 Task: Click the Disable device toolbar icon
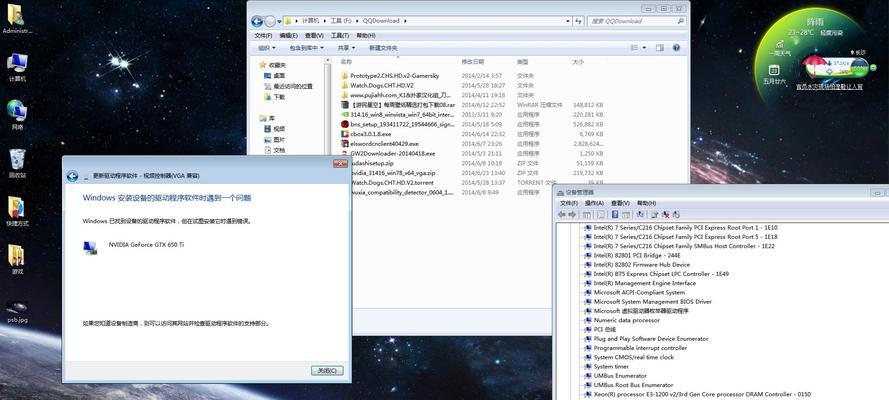(676, 215)
